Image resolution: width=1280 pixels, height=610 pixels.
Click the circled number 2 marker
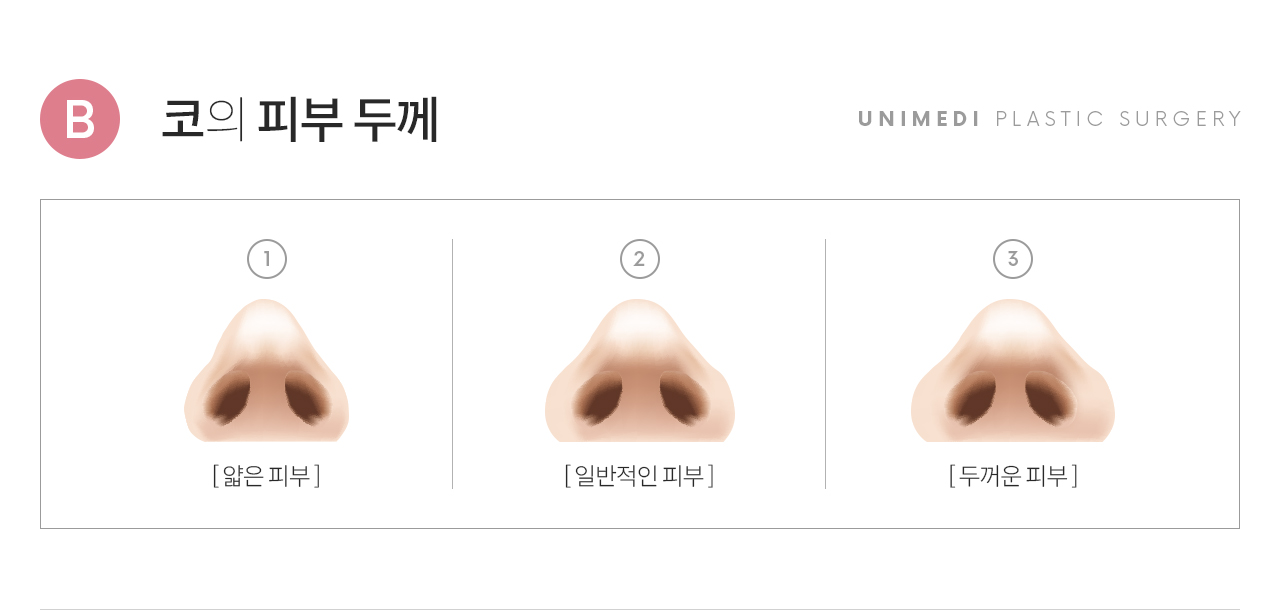(x=640, y=259)
